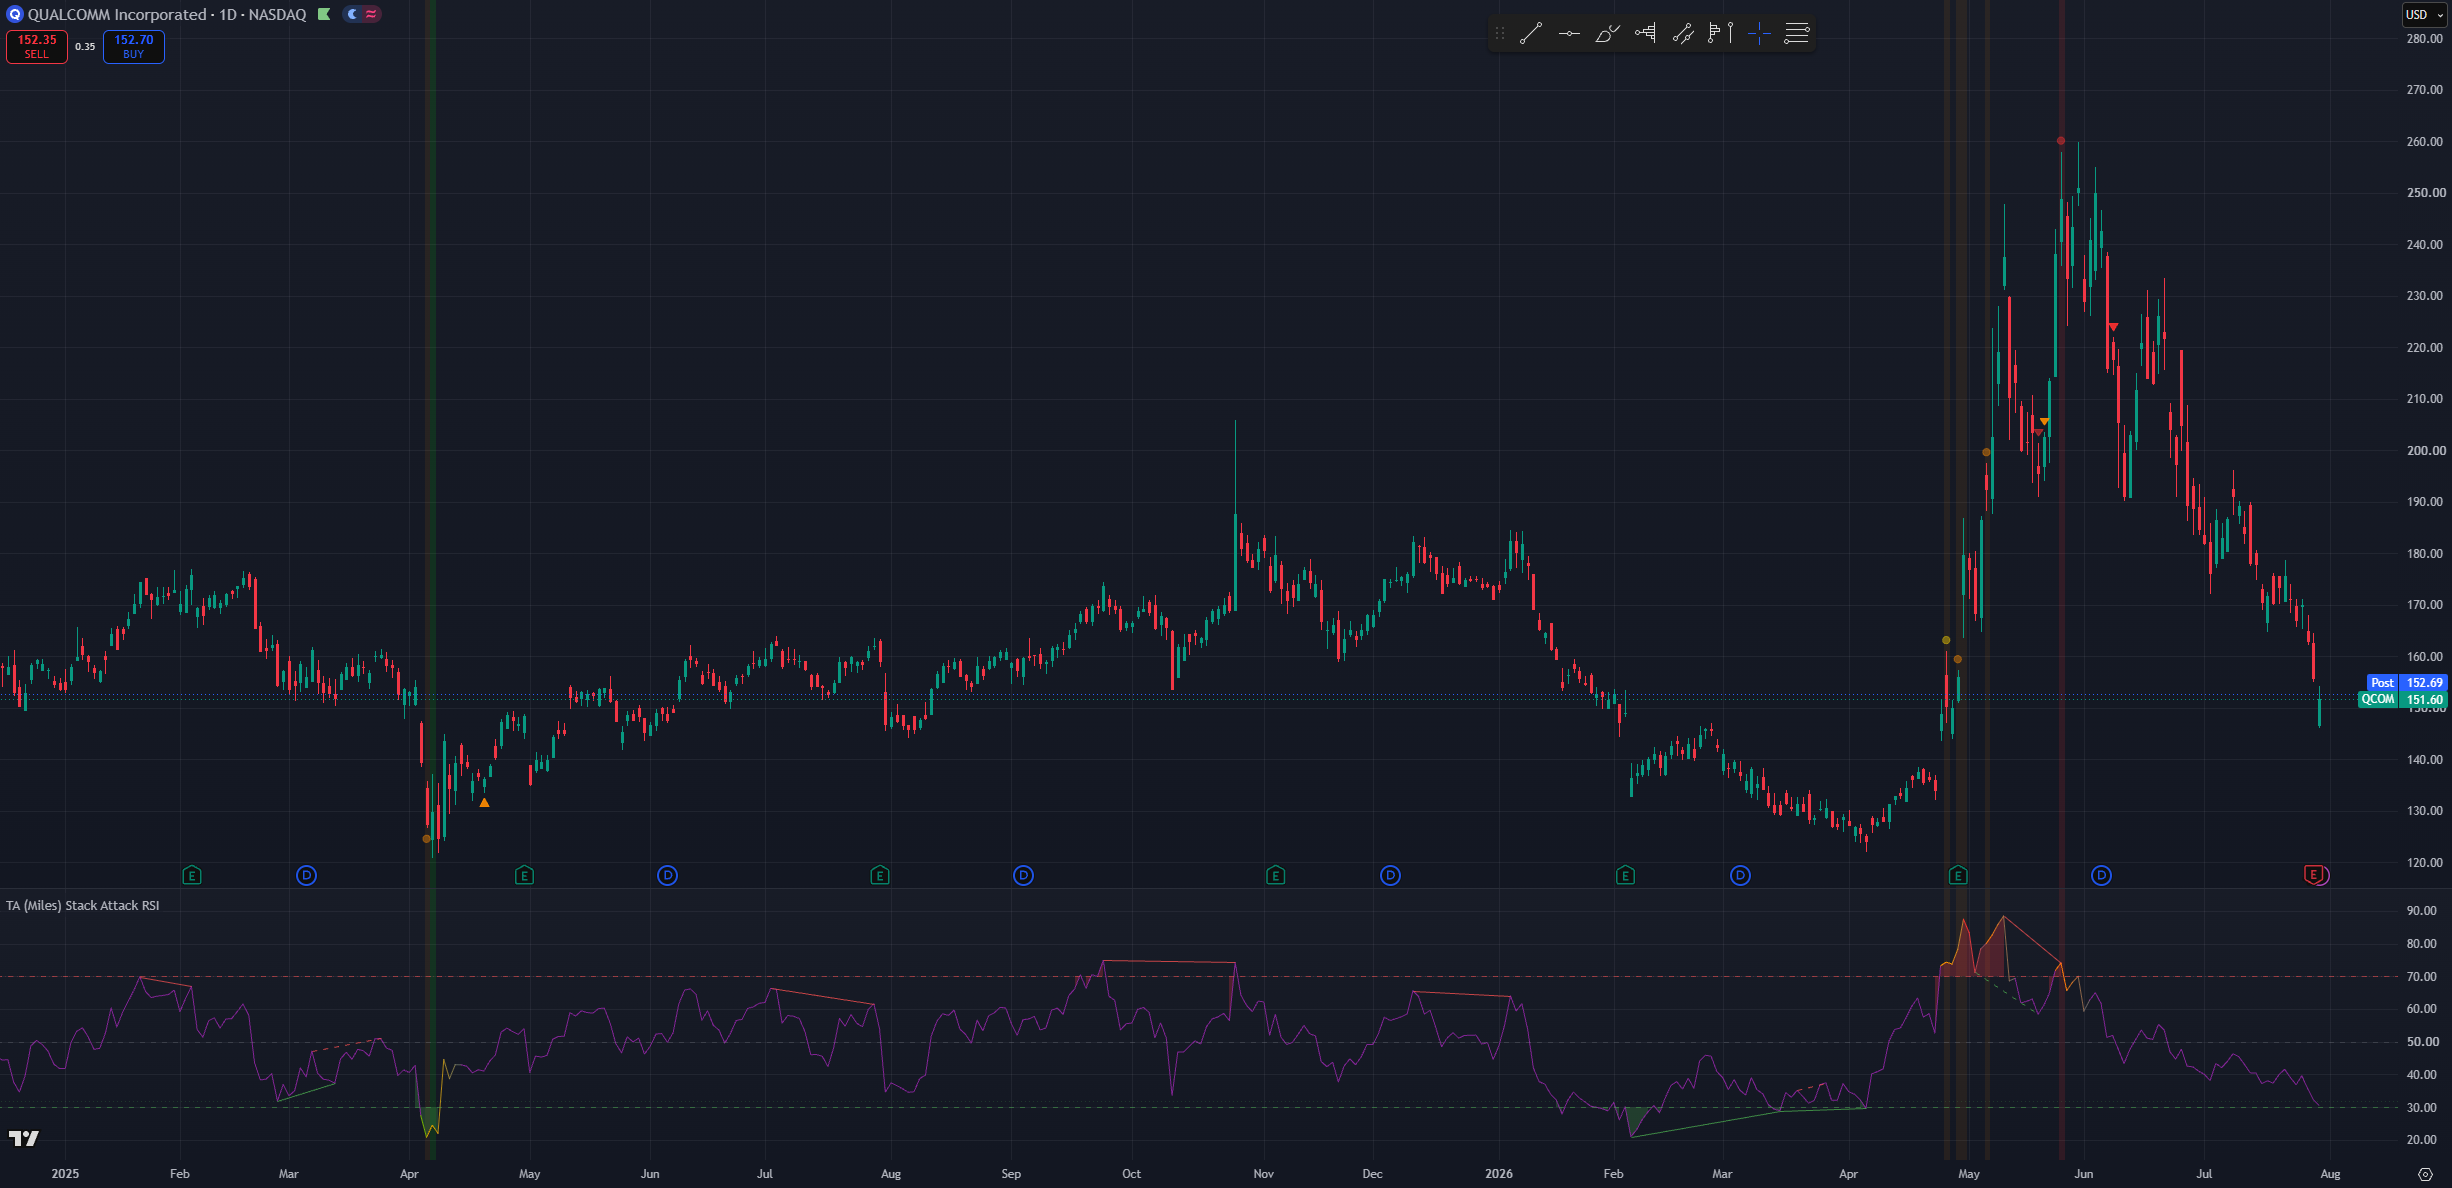Screen dimensions: 2452x1188
Task: Click the 0.35 spread value
Action: tap(85, 47)
